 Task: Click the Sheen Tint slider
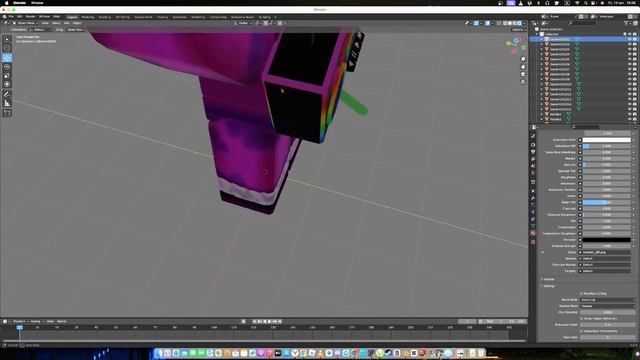point(606,202)
